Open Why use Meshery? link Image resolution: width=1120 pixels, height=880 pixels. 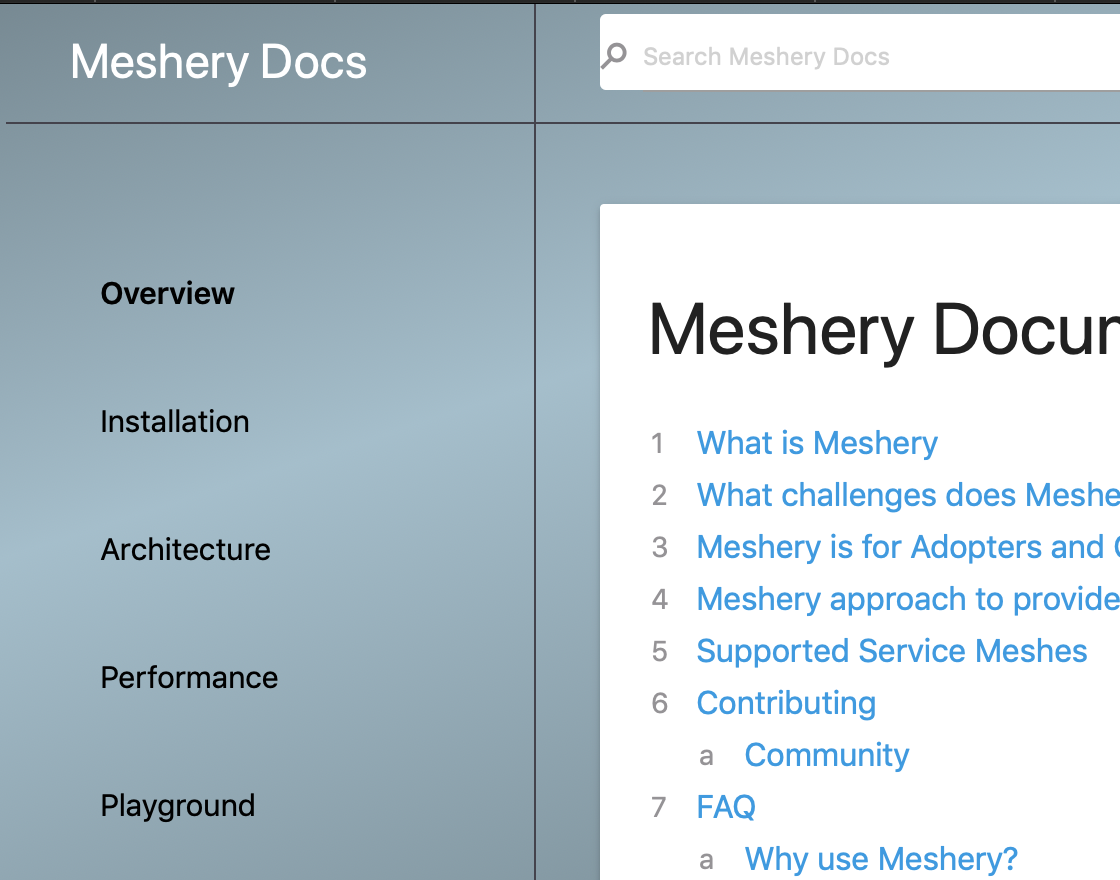(881, 859)
